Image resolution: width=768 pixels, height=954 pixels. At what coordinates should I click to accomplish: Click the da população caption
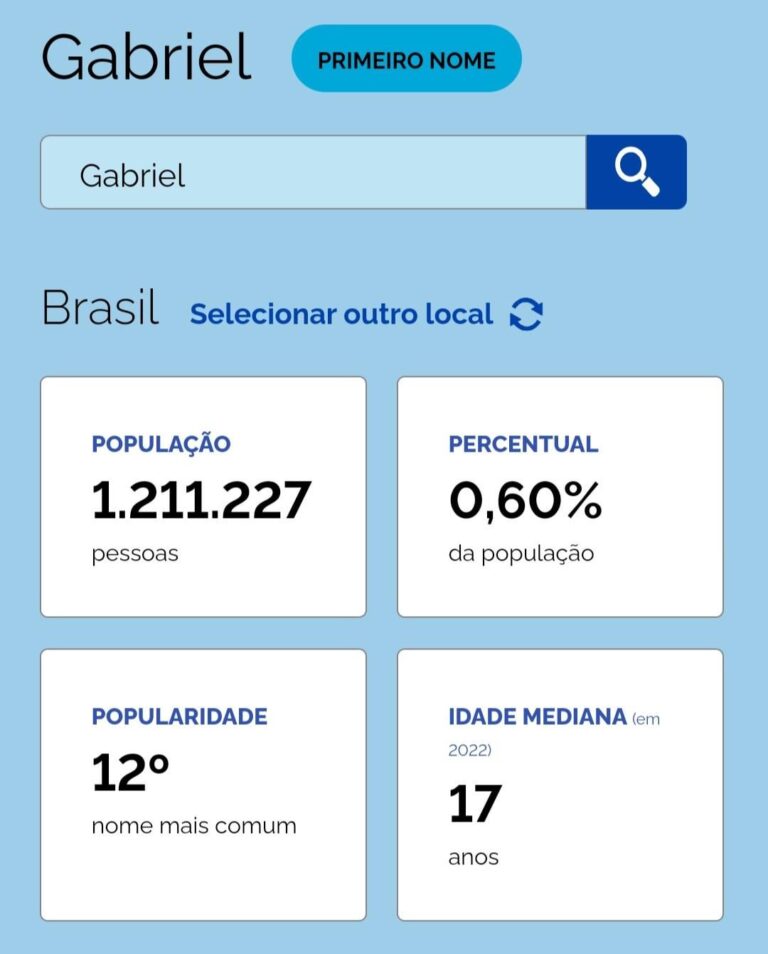click(x=521, y=553)
